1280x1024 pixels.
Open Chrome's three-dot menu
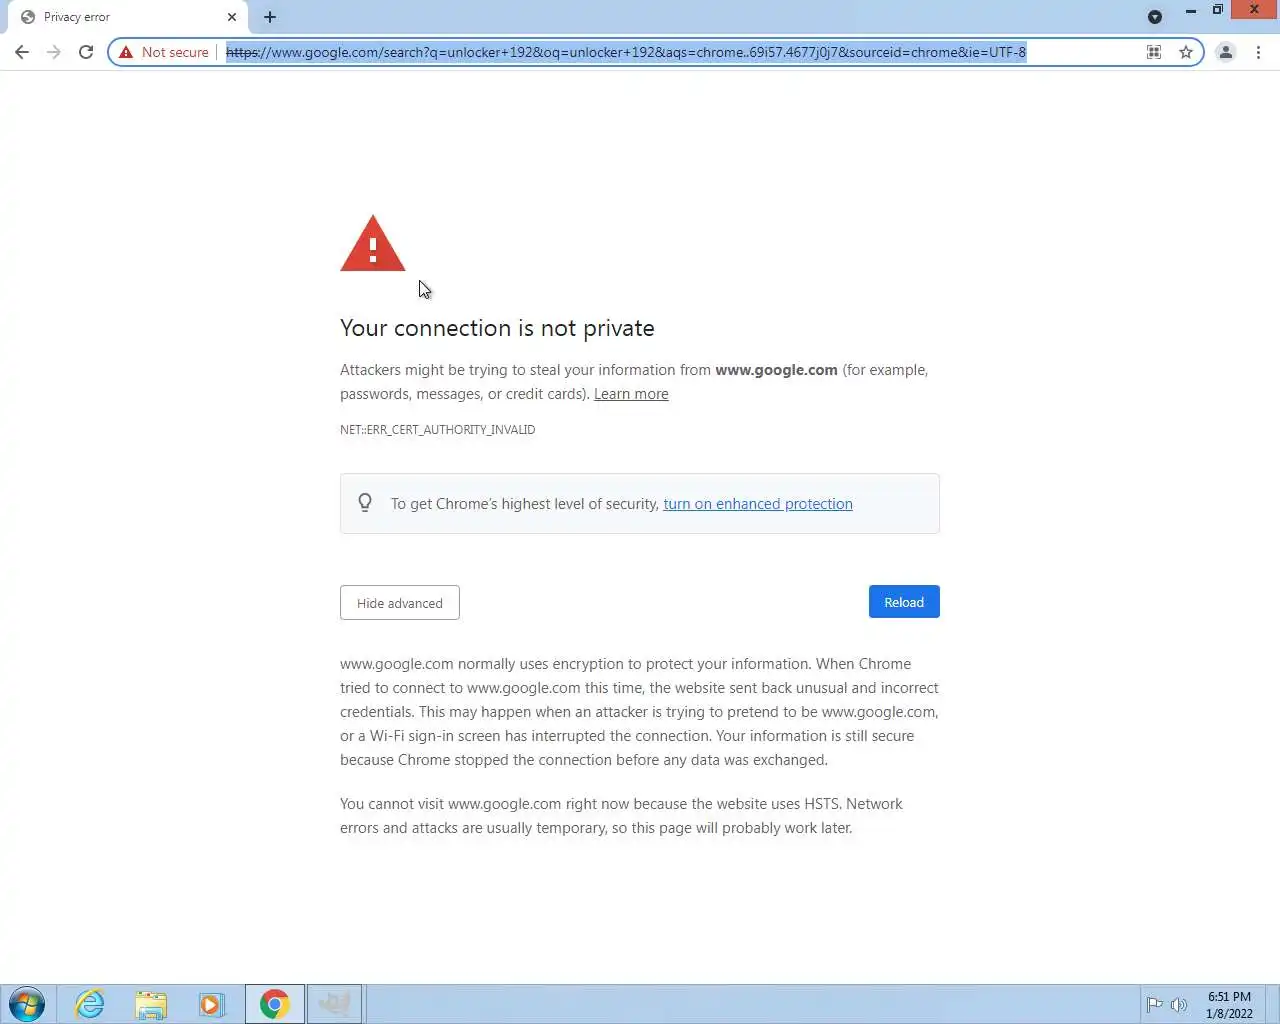(1258, 52)
